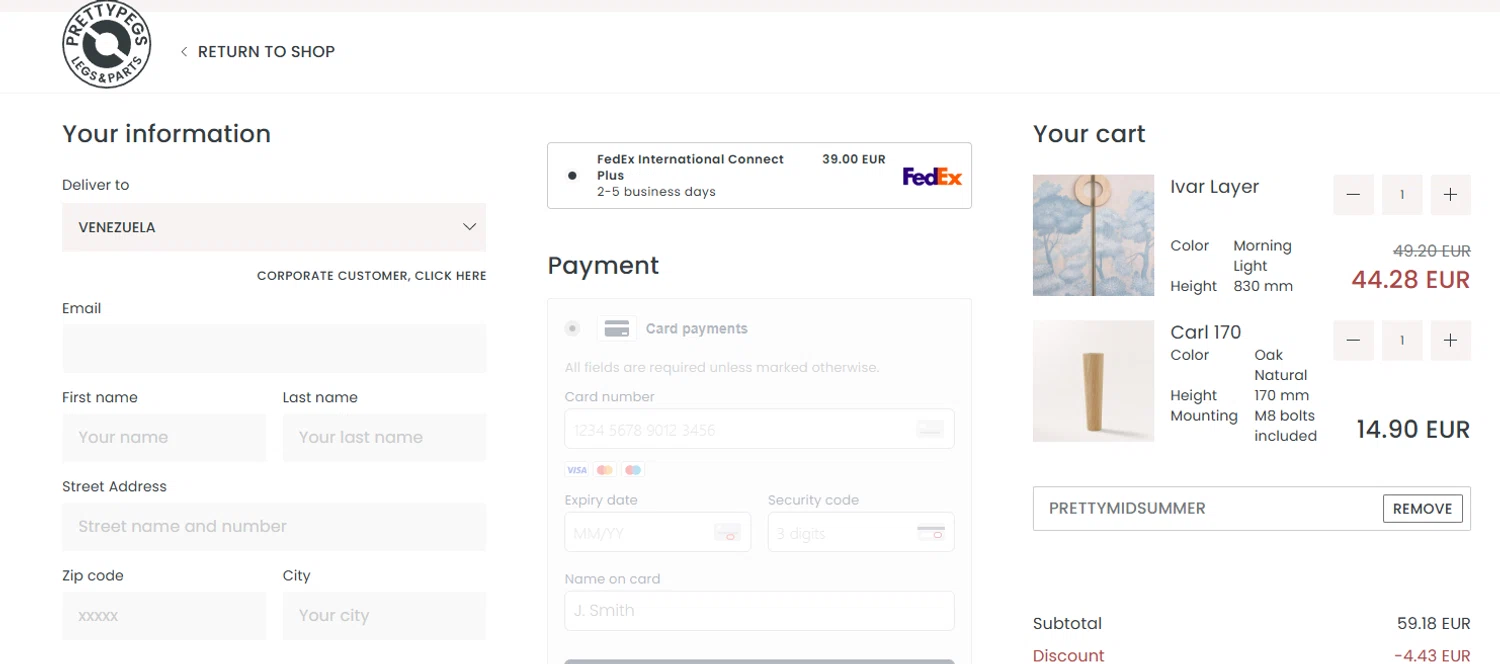Image resolution: width=1500 pixels, height=664 pixels.
Task: Click the Payment heading
Action: [x=603, y=266]
